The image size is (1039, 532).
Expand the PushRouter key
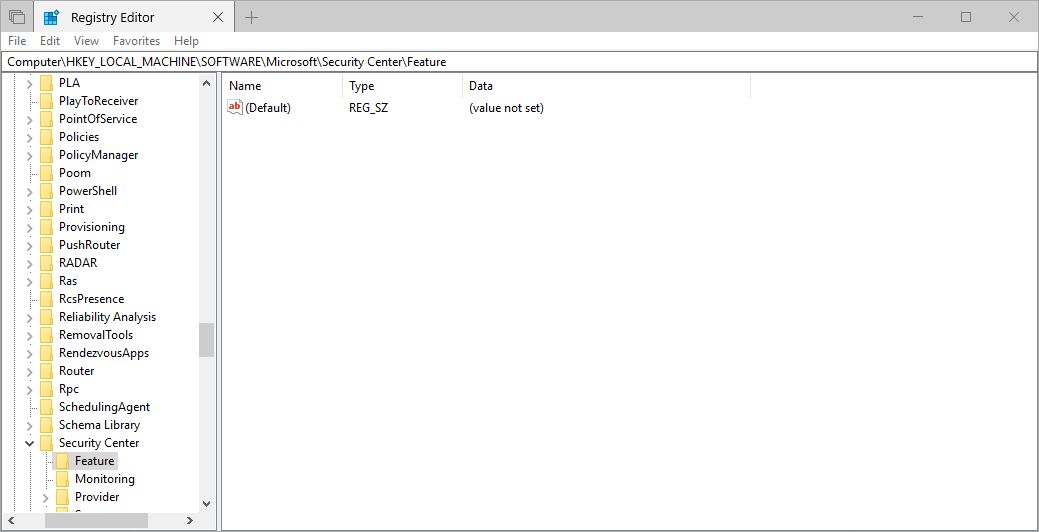point(29,245)
